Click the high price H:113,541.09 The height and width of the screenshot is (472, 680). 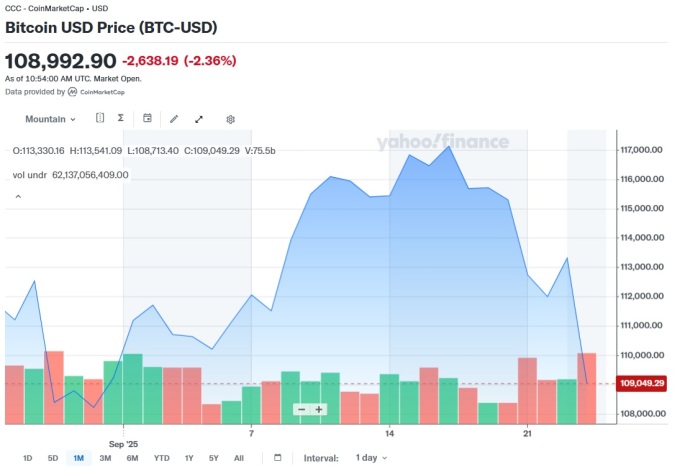[96, 151]
